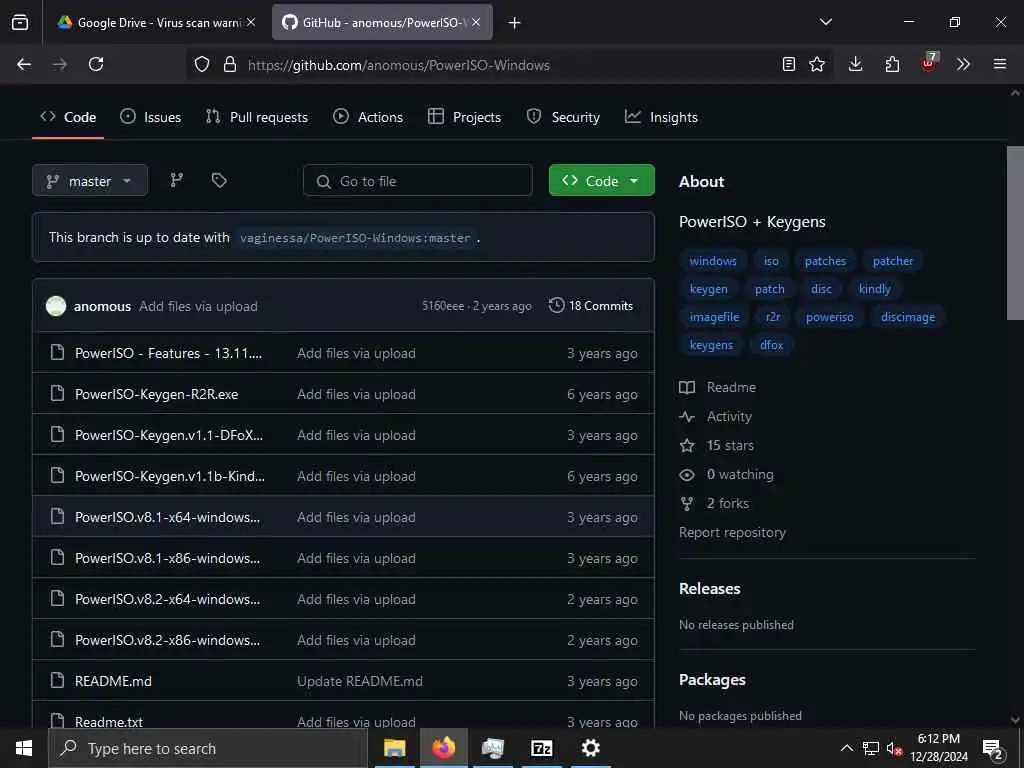This screenshot has width=1024, height=768.
Task: Close the Google Drive tab
Action: (251, 22)
